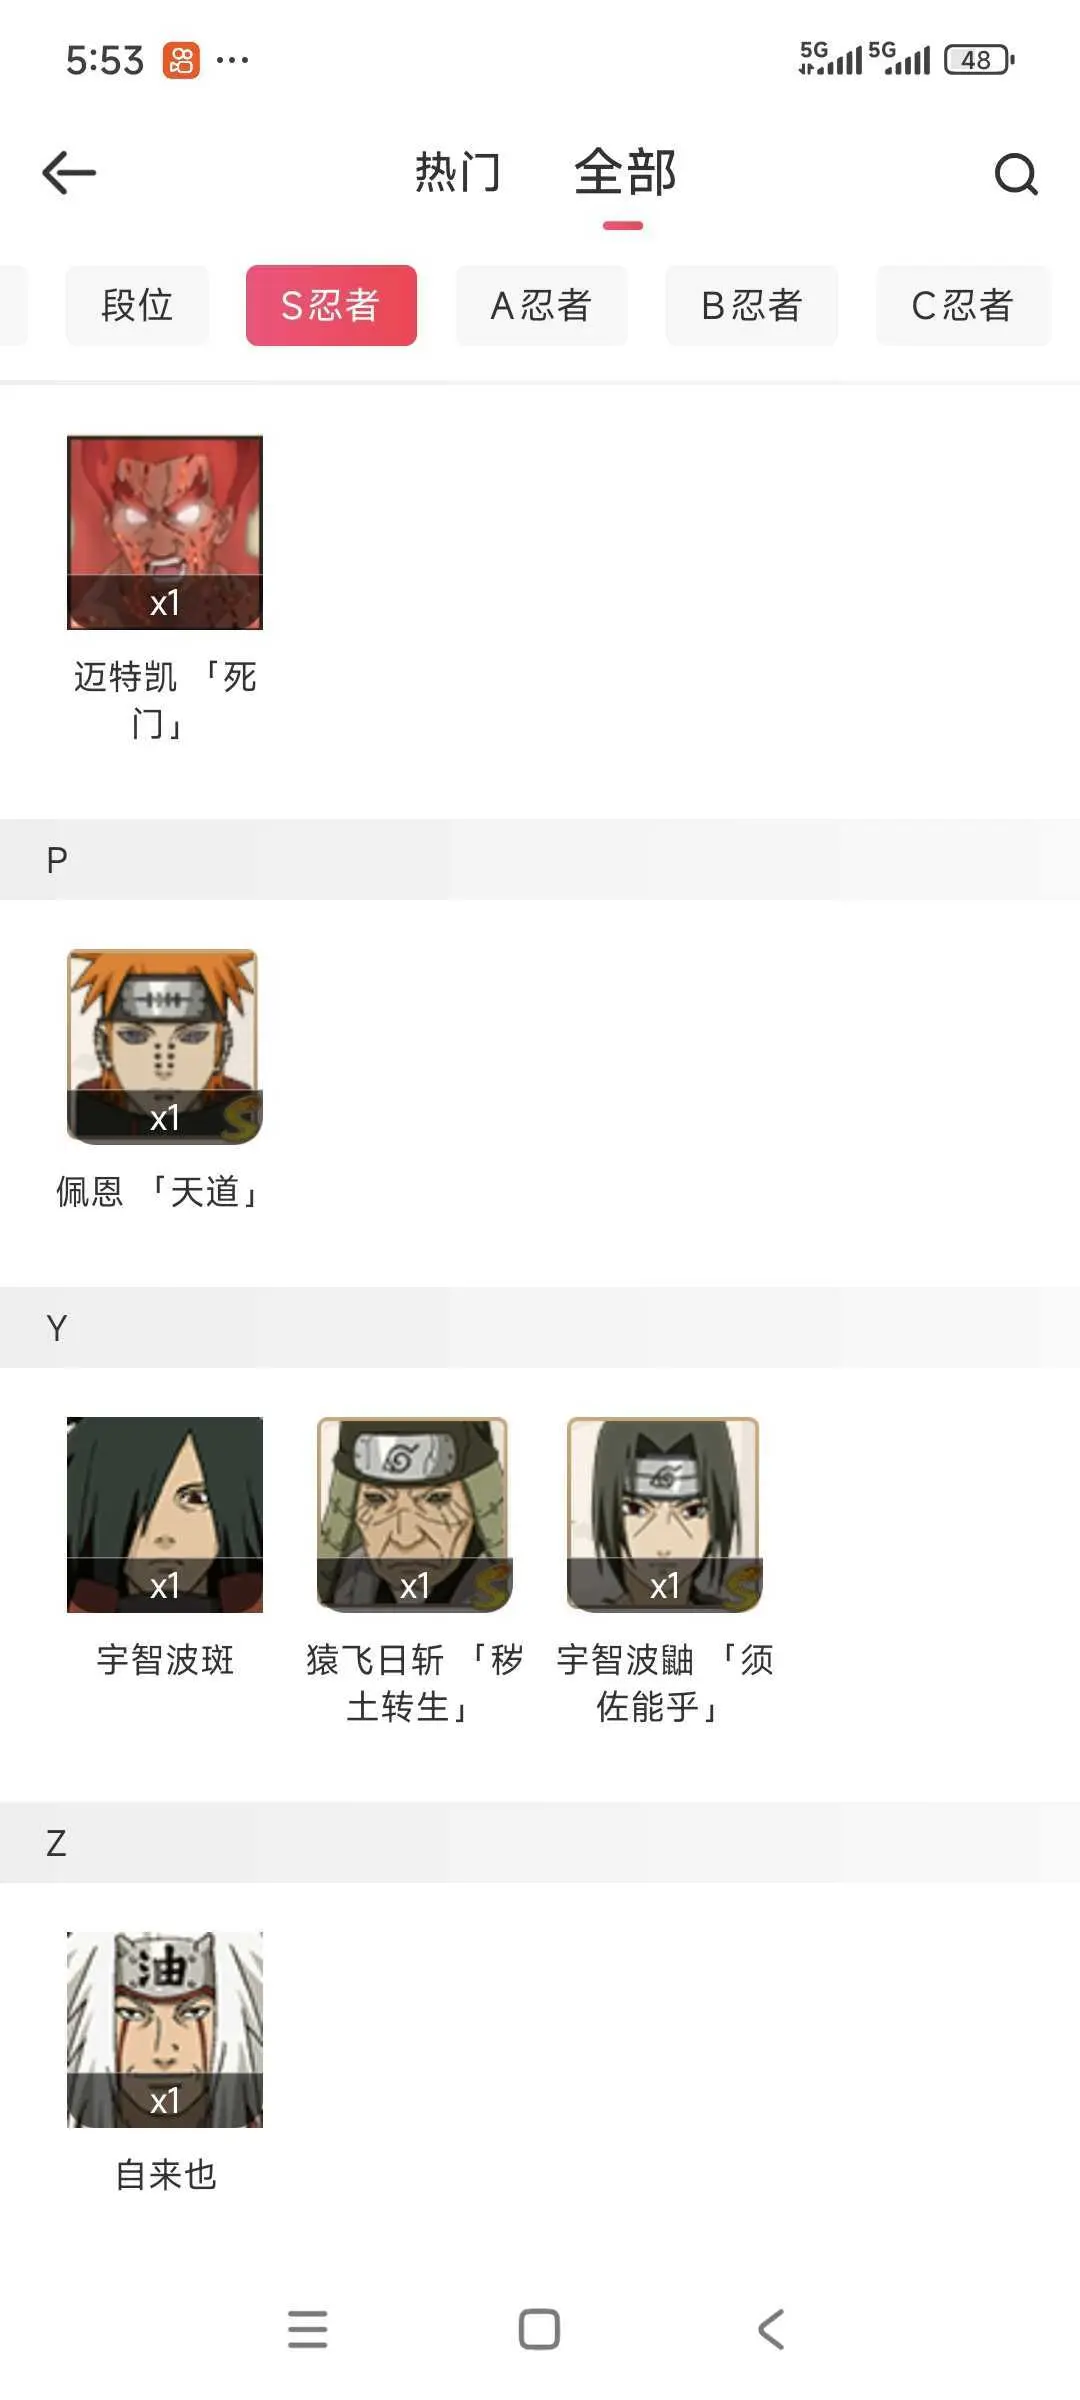The height and width of the screenshot is (2400, 1080).
Task: Filter by B忍者 category
Action: [752, 306]
